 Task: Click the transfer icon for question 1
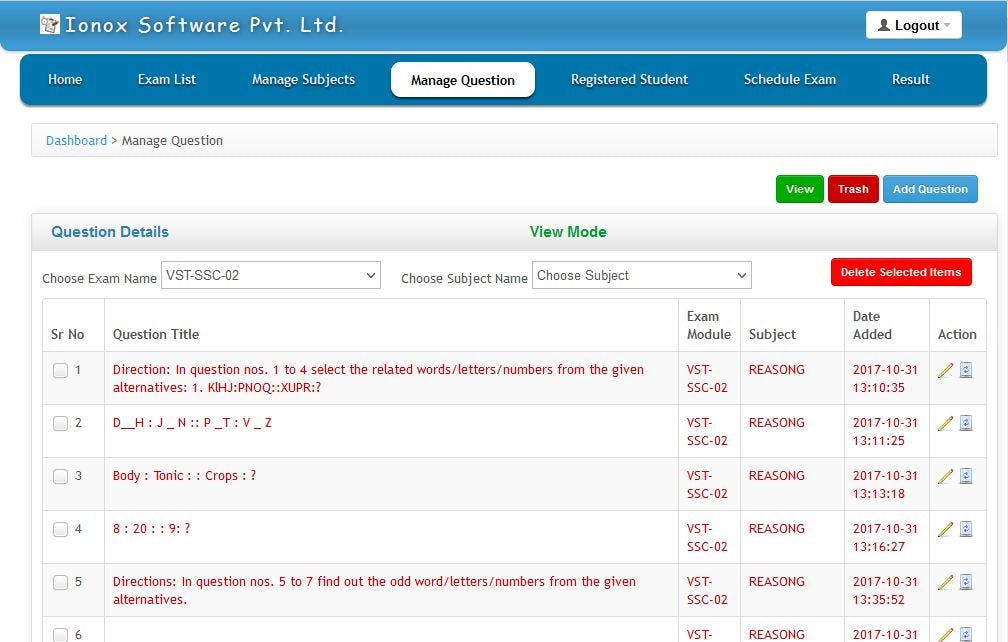tap(966, 369)
